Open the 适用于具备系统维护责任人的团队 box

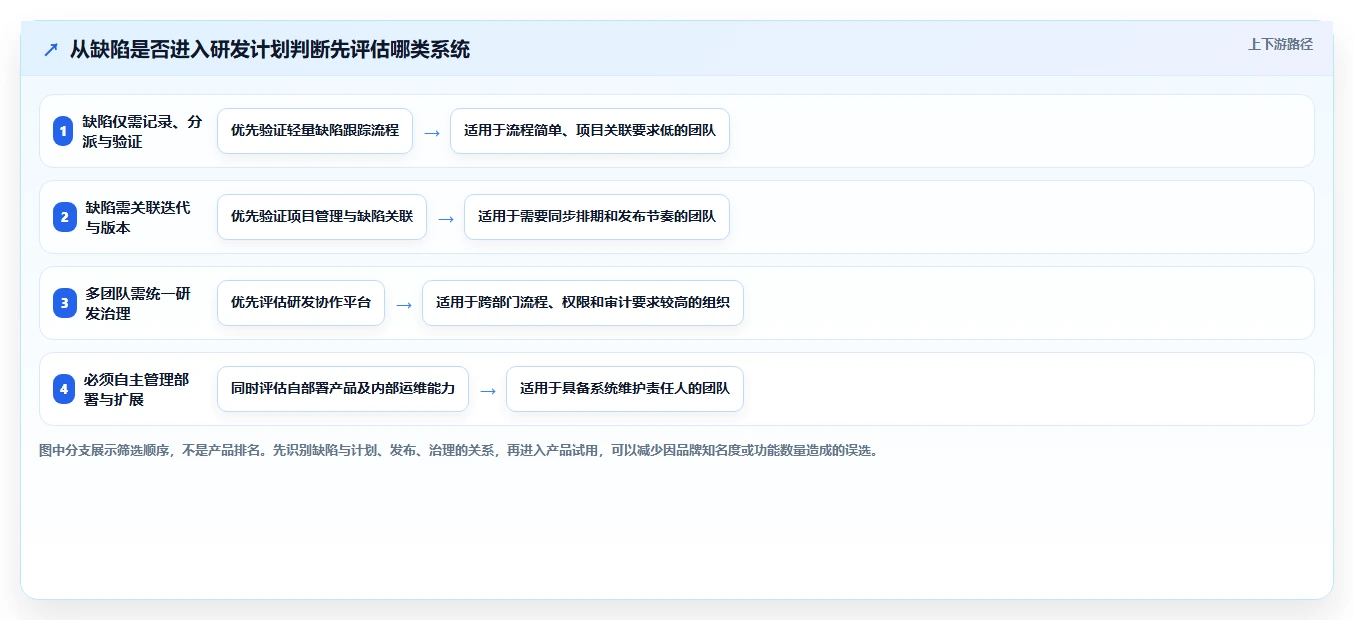point(625,389)
